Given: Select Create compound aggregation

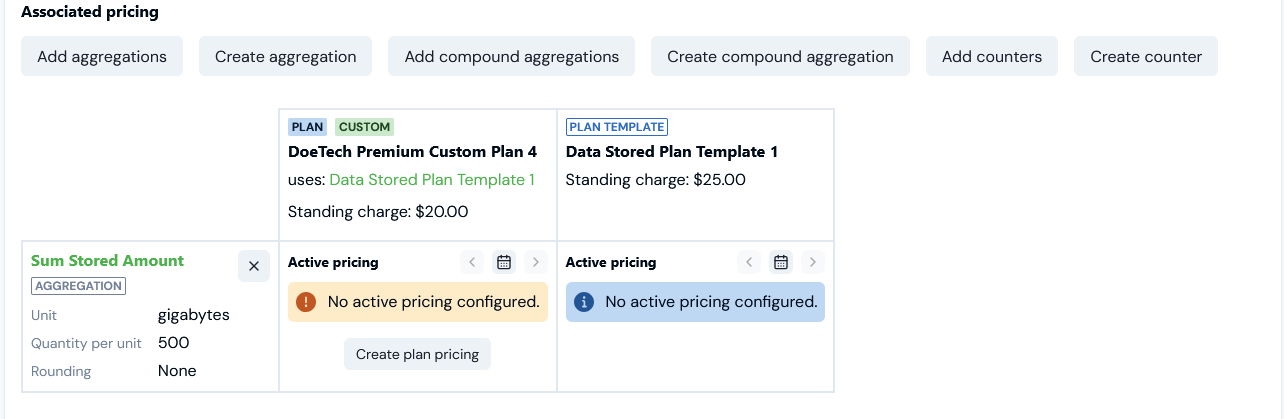Looking at the screenshot, I should [x=780, y=56].
